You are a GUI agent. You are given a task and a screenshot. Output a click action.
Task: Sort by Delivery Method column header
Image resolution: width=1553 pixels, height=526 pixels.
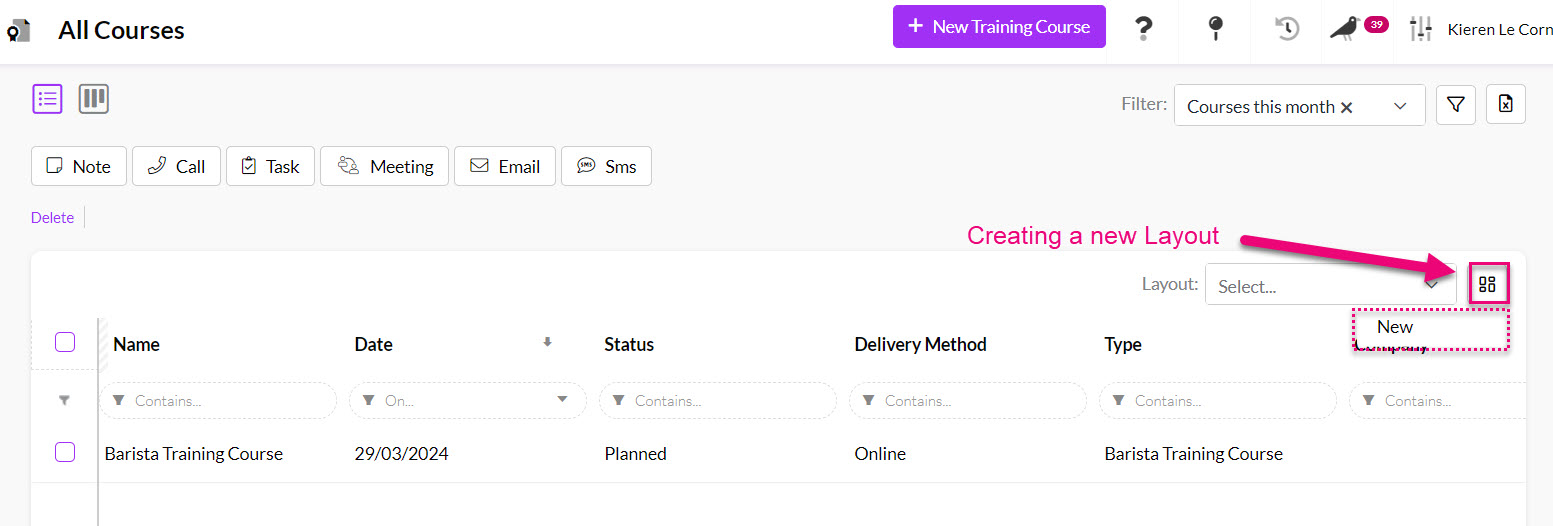point(920,344)
